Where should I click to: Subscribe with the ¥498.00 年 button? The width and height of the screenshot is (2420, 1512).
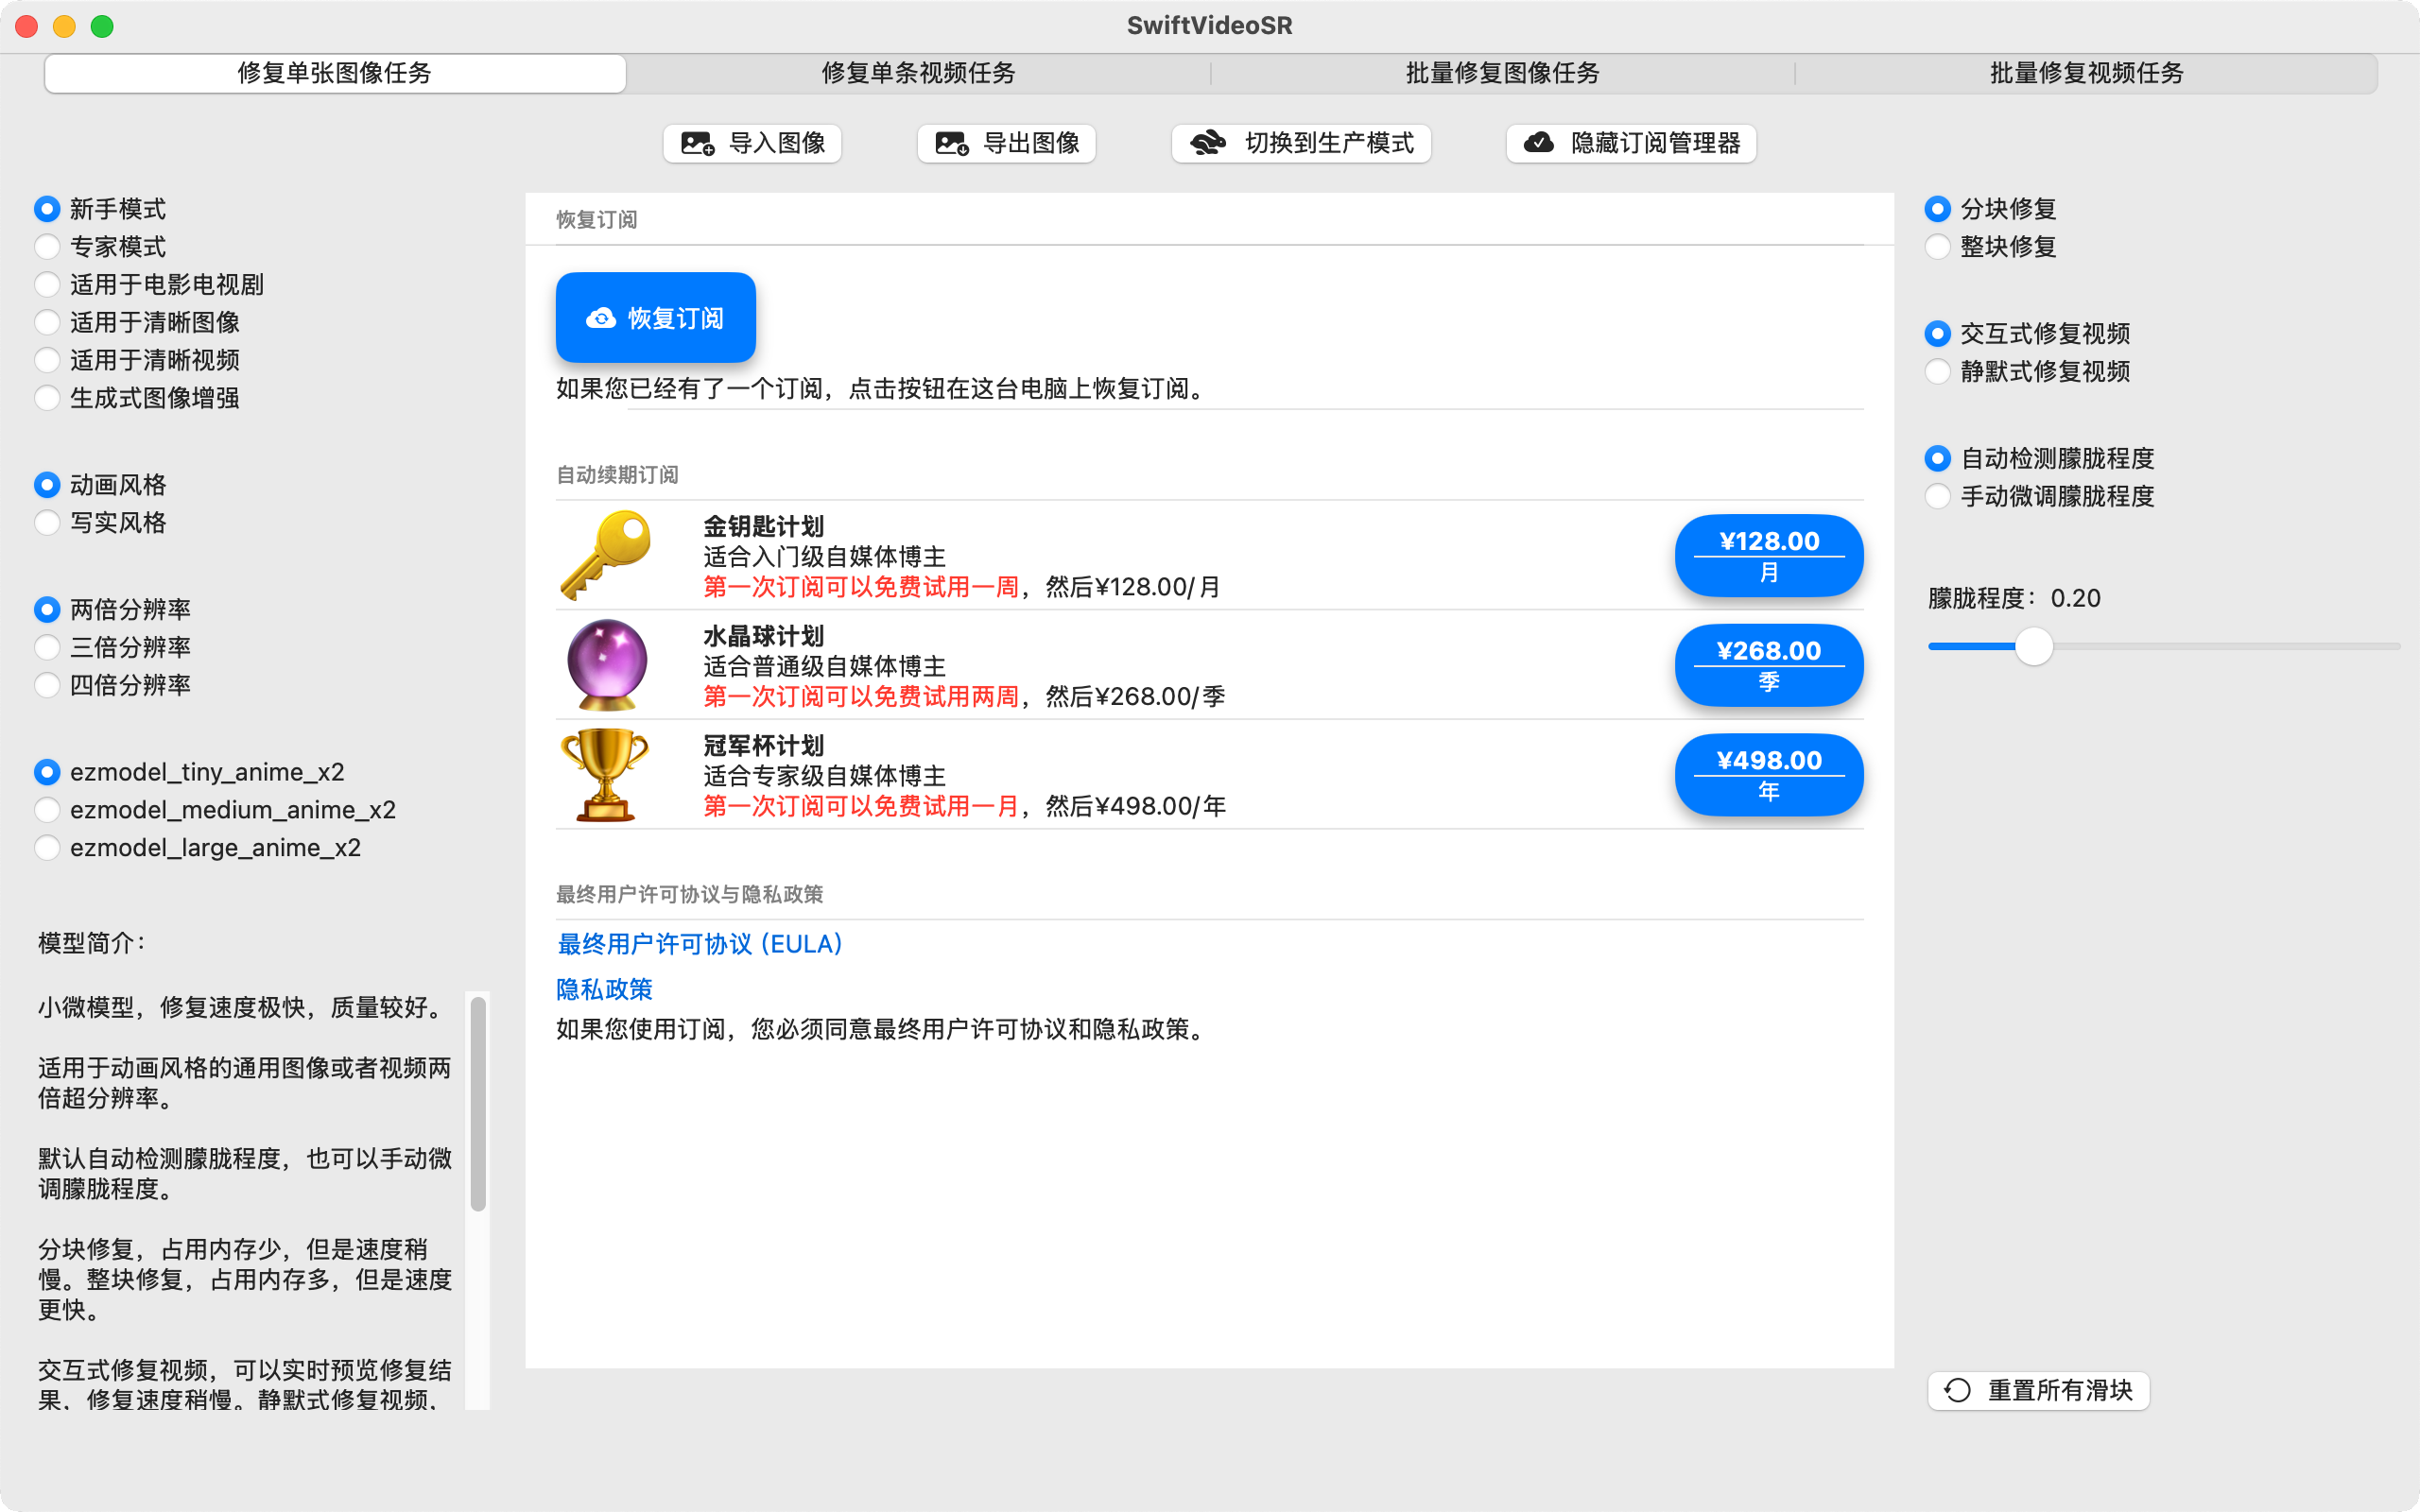click(x=1769, y=775)
